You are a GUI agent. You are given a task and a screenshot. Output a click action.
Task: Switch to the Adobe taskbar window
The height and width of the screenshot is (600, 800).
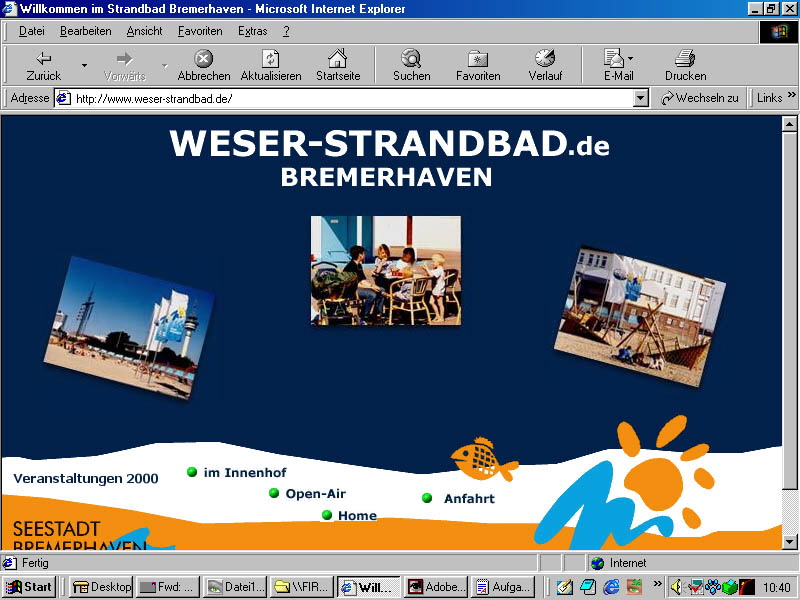click(436, 587)
